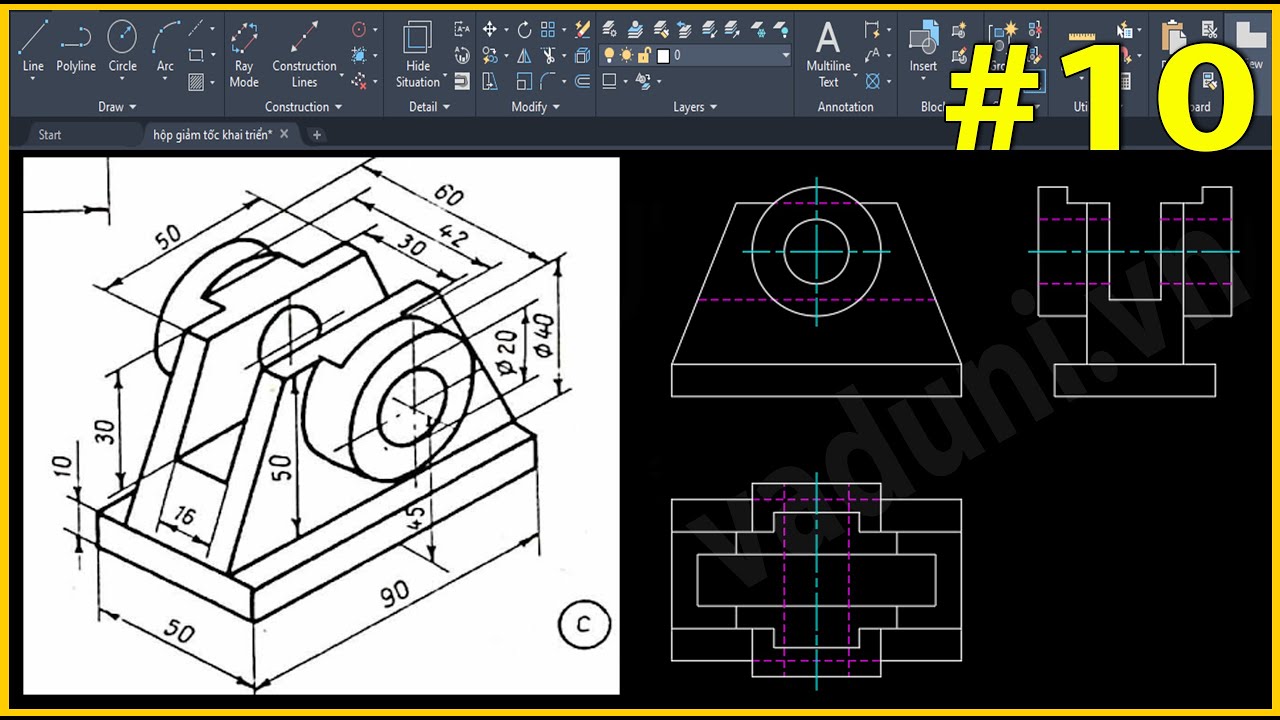Click the Hatch pattern icon in Draw panel

point(196,81)
